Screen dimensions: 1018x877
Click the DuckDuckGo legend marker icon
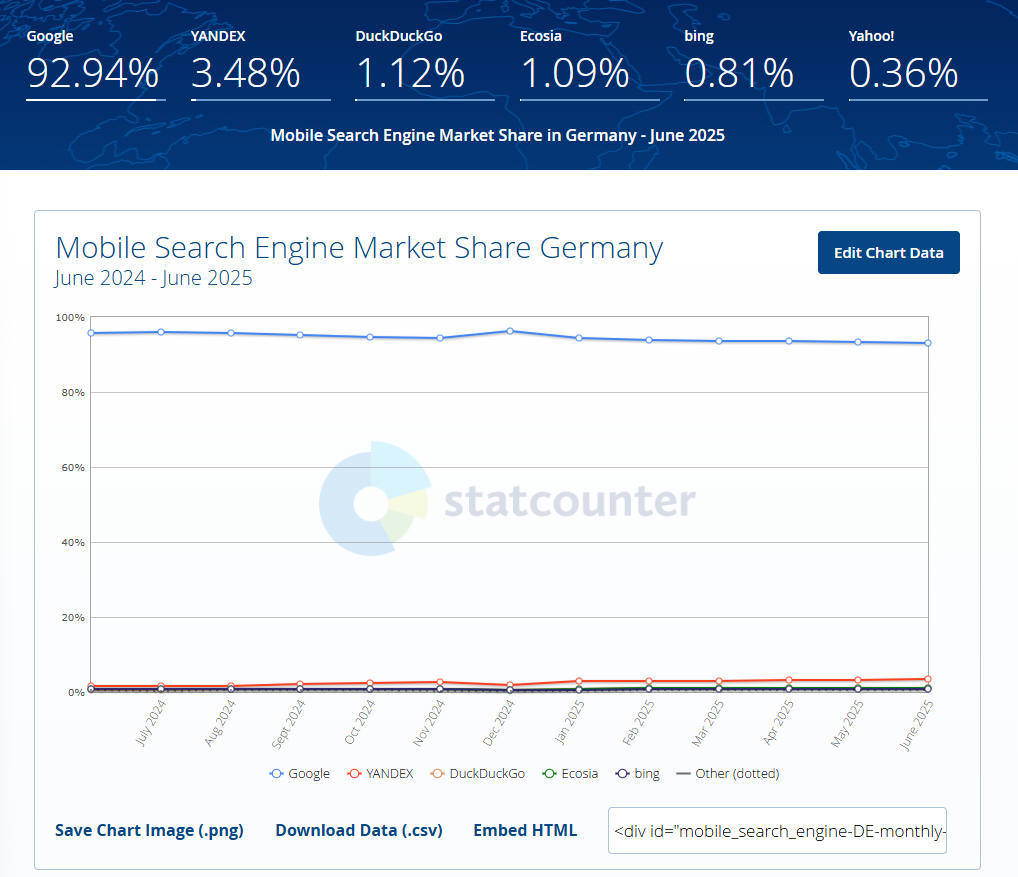pyautogui.click(x=437, y=774)
